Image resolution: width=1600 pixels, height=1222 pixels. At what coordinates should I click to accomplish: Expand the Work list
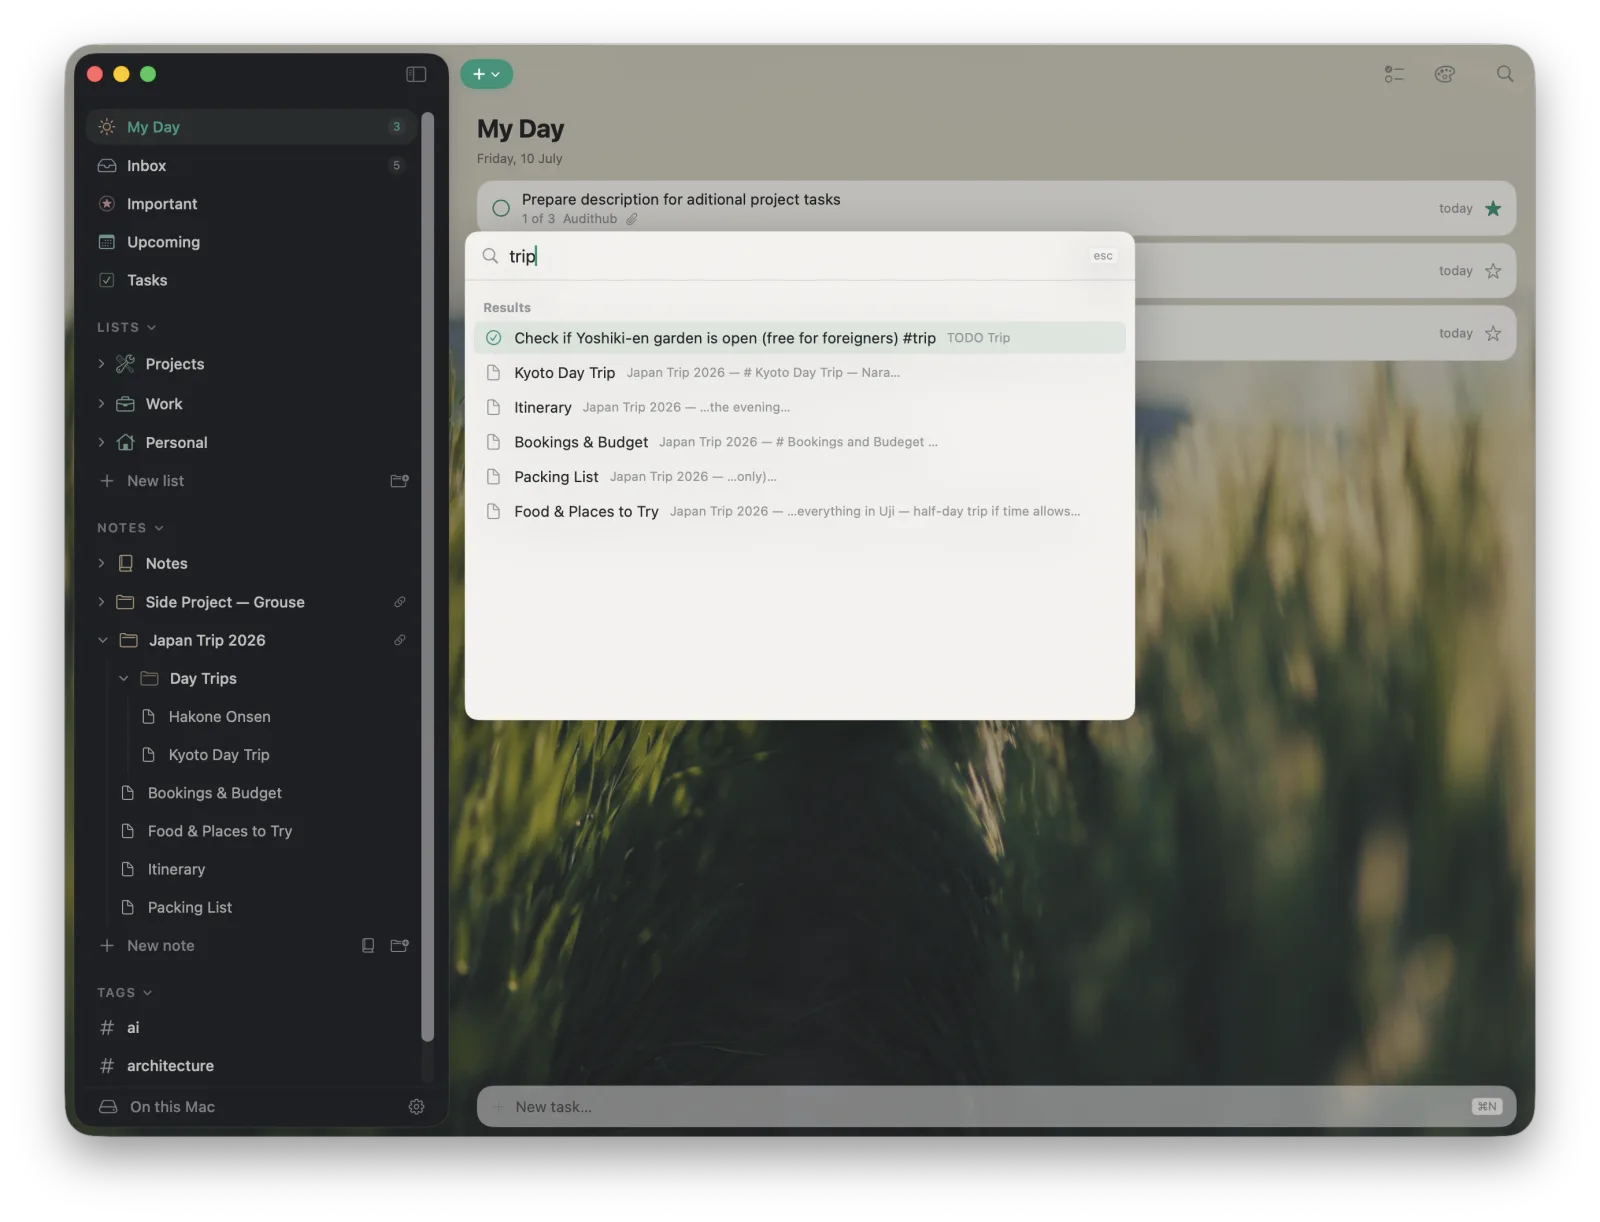tap(101, 404)
